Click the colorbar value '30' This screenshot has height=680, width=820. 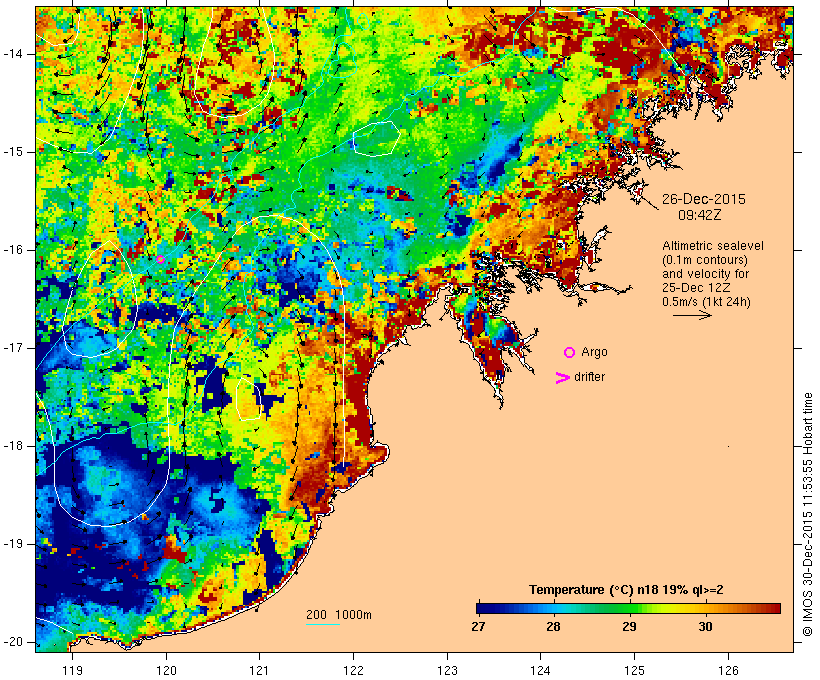click(705, 627)
